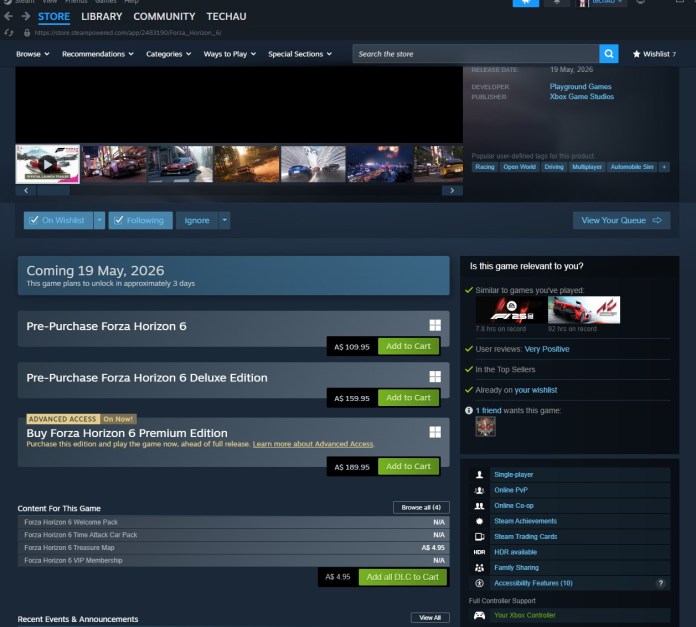
Task: Open the friend's avatar who wants this game
Action: pyautogui.click(x=485, y=427)
